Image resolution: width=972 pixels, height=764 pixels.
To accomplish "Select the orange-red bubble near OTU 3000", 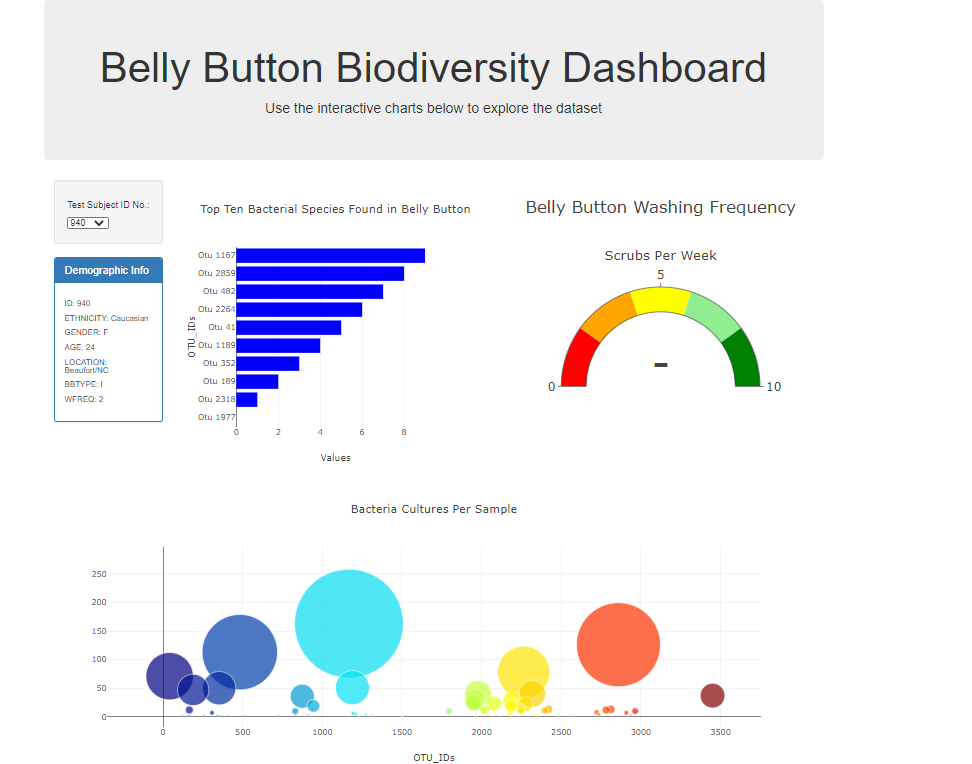I will (618, 645).
